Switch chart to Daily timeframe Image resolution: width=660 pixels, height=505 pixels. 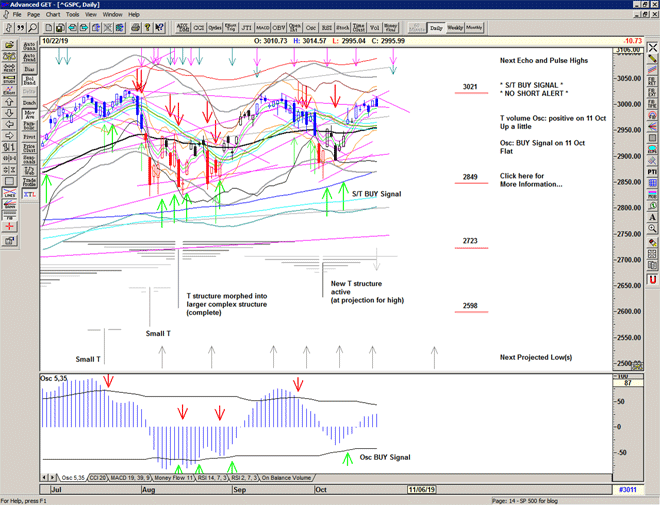click(x=436, y=28)
